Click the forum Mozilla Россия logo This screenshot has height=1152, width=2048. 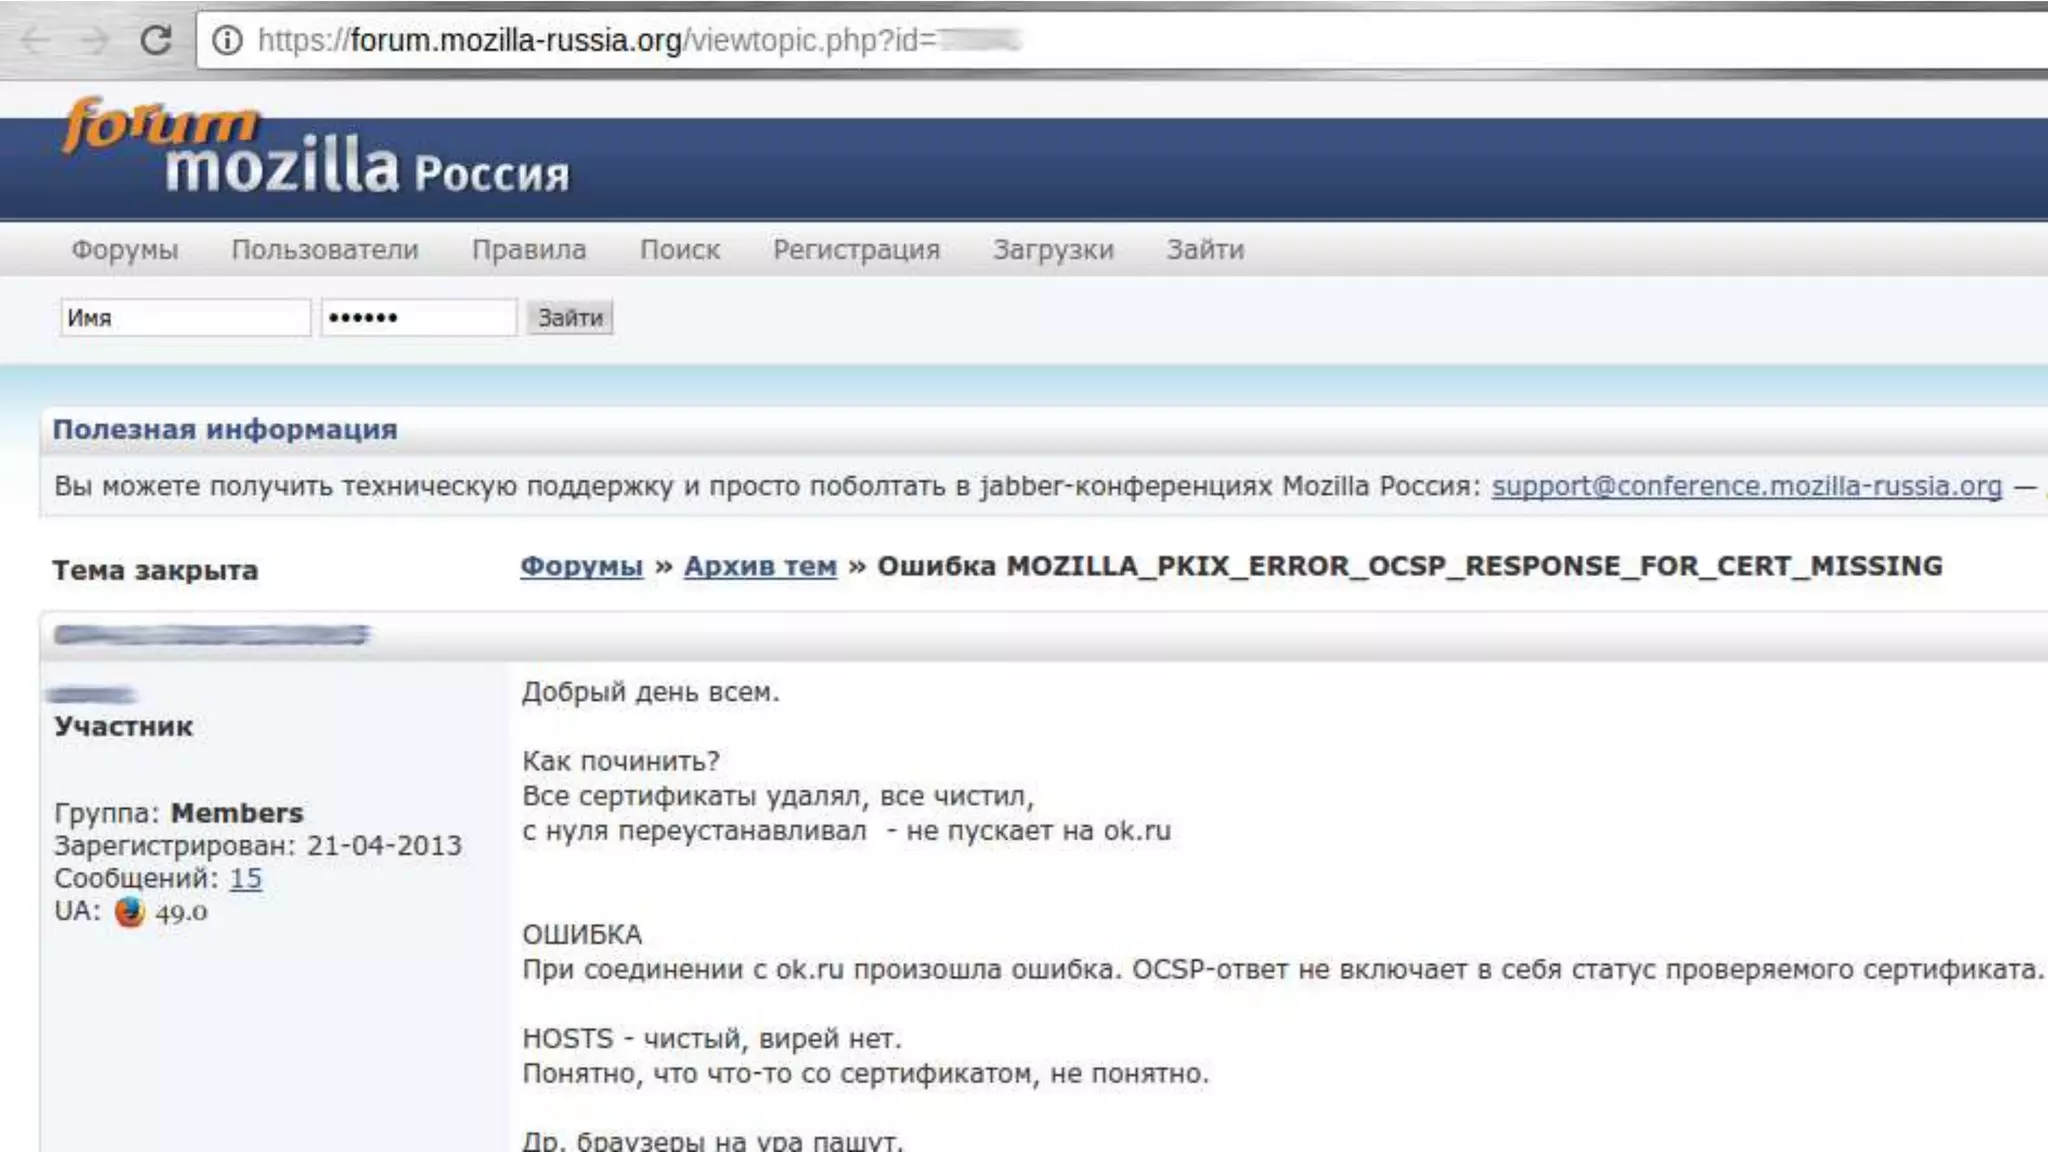coord(315,148)
